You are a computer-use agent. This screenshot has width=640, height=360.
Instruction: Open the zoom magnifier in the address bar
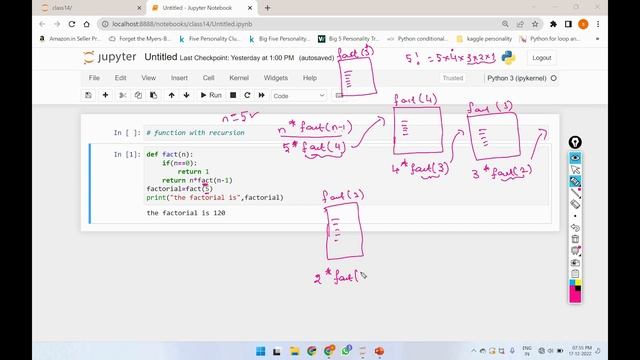tap(505, 24)
